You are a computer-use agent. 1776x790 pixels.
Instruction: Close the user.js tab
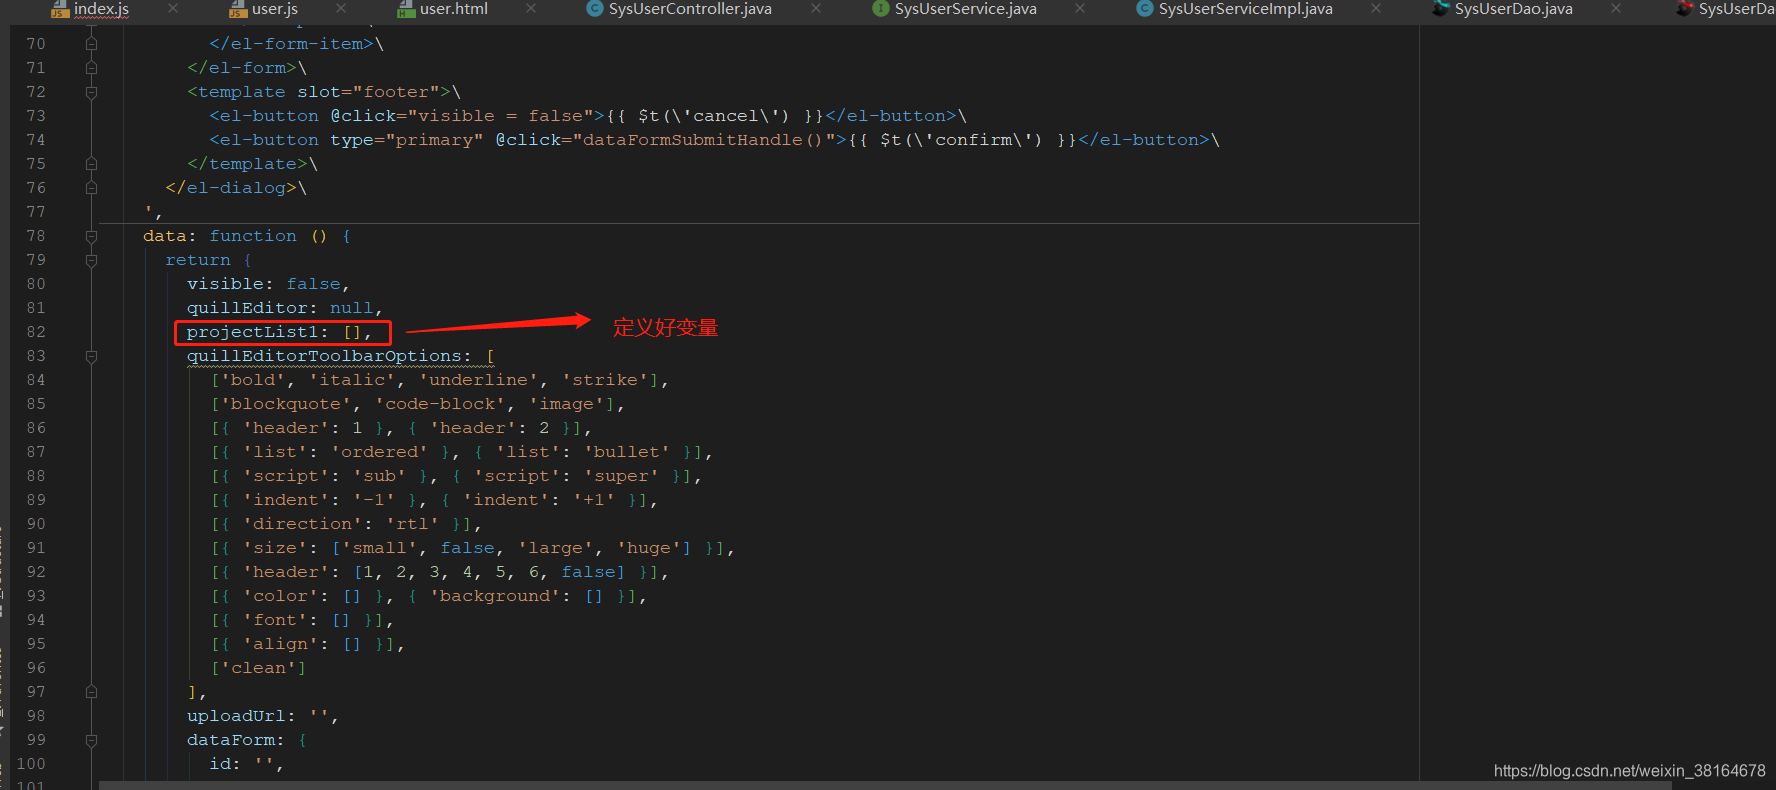pyautogui.click(x=341, y=8)
